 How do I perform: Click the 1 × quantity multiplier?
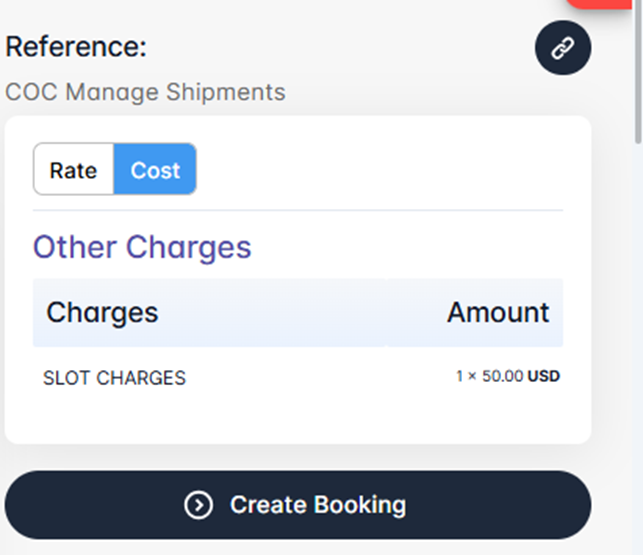tap(467, 377)
